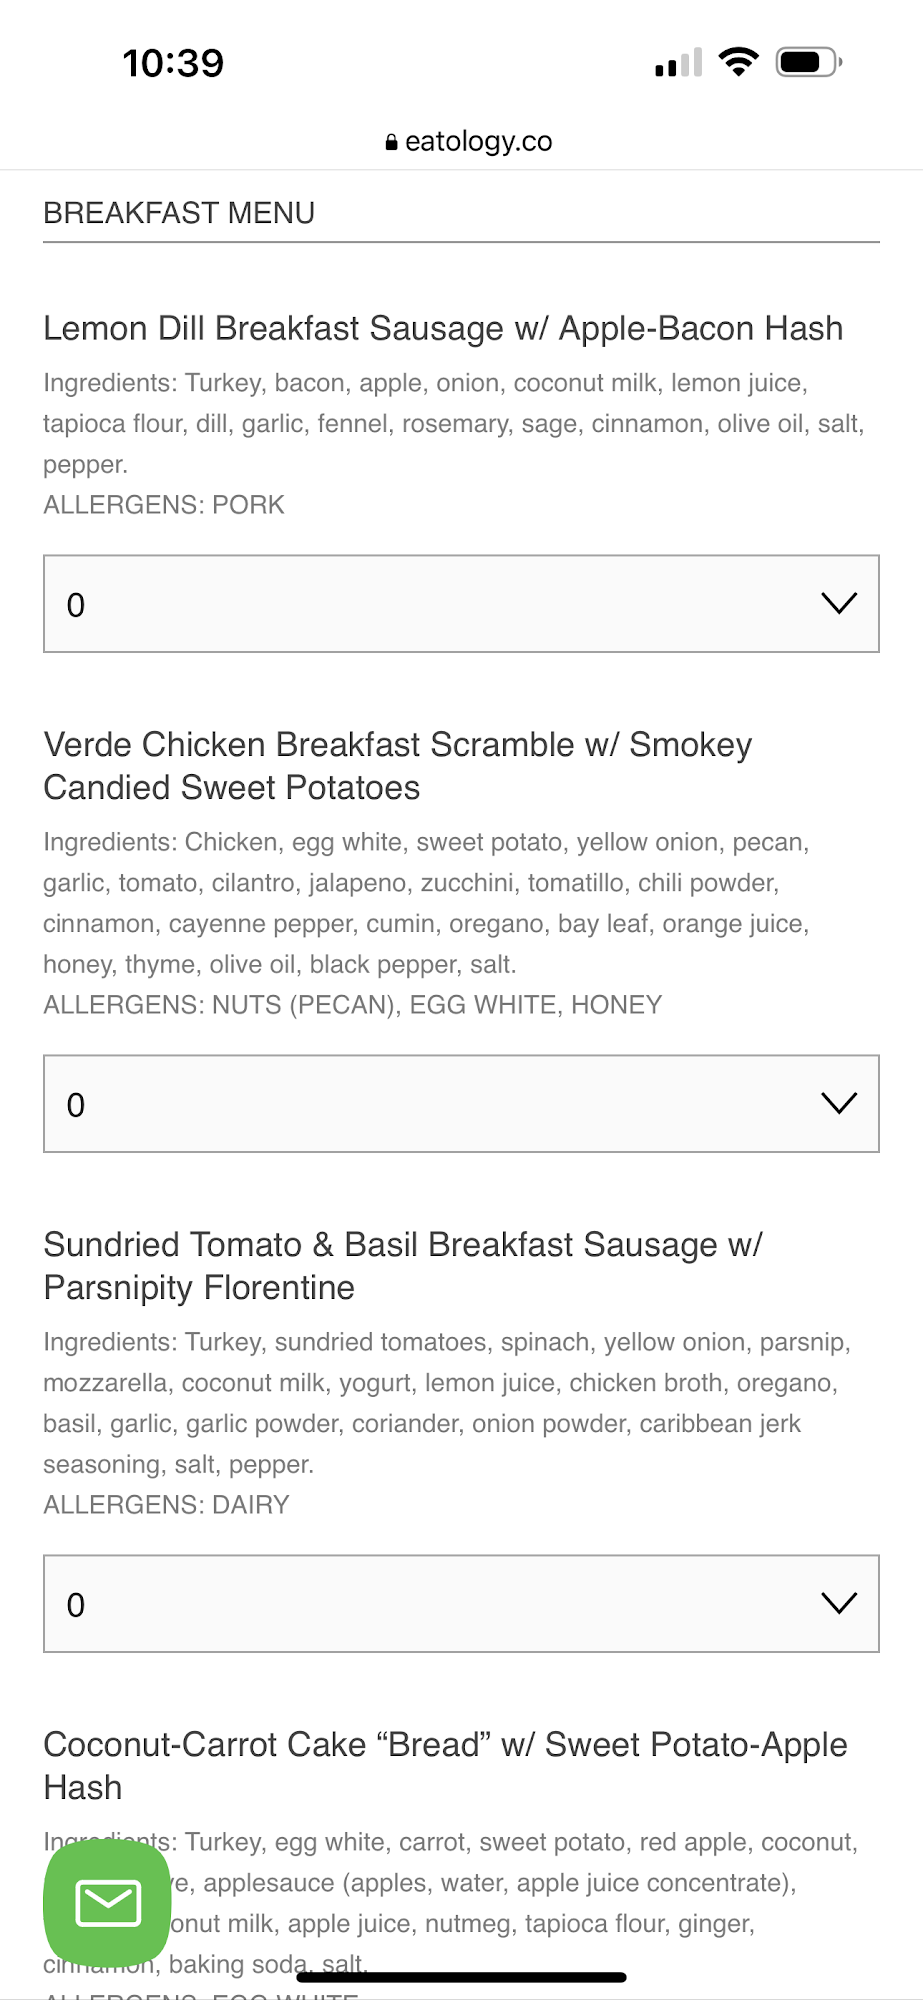The width and height of the screenshot is (923, 2000).
Task: Tap the Wi-Fi status icon
Action: point(739,62)
